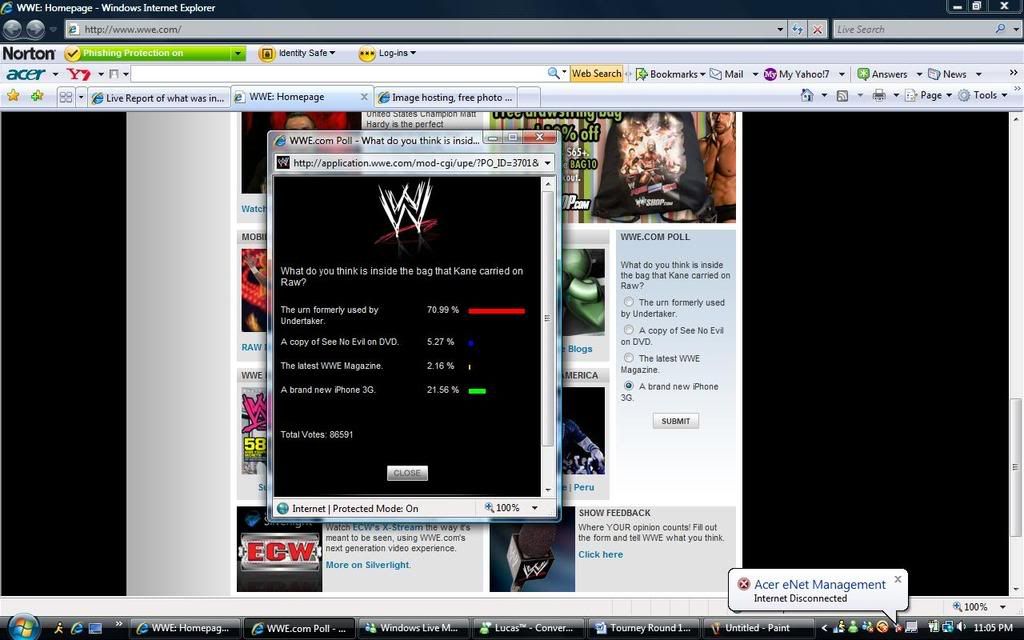The height and width of the screenshot is (640, 1024).
Task: Click the acer logo on toolbar
Action: [x=25, y=74]
